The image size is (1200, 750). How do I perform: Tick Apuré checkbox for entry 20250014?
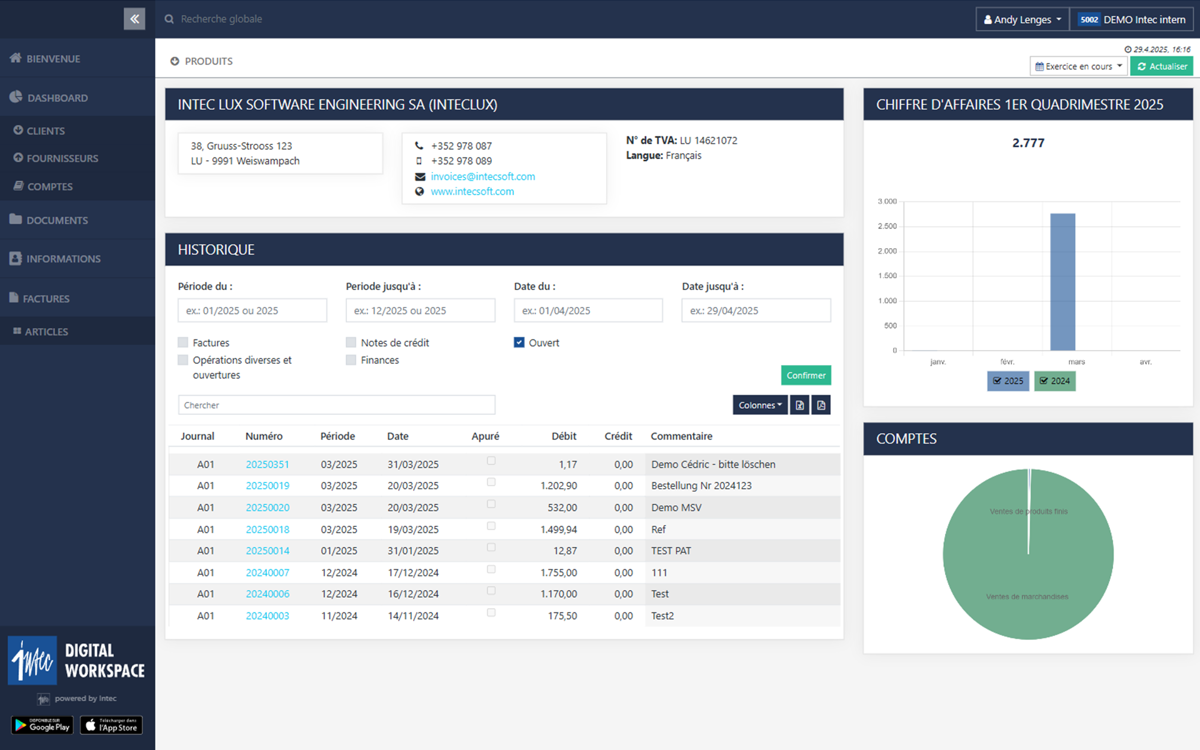pos(491,547)
